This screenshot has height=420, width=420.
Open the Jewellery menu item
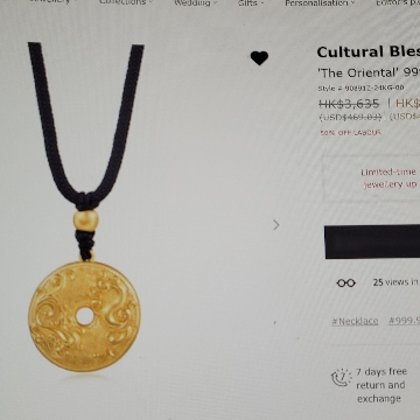[50, 2]
